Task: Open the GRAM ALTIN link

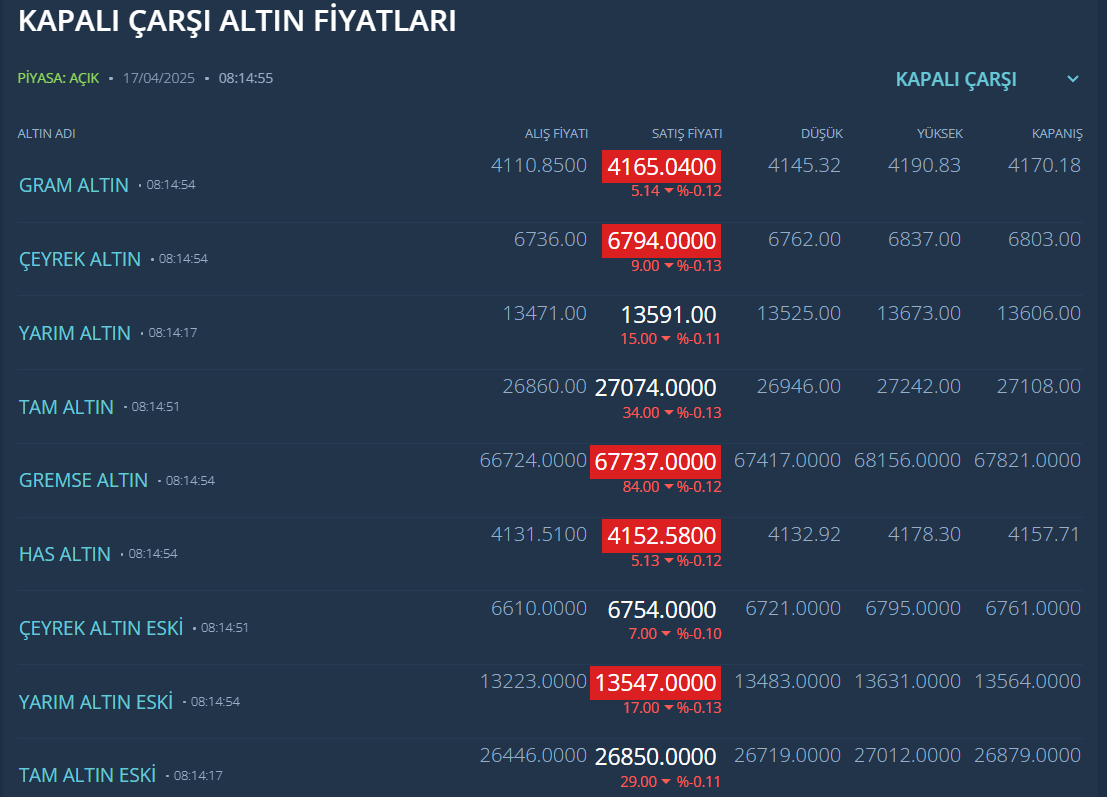Action: (73, 185)
